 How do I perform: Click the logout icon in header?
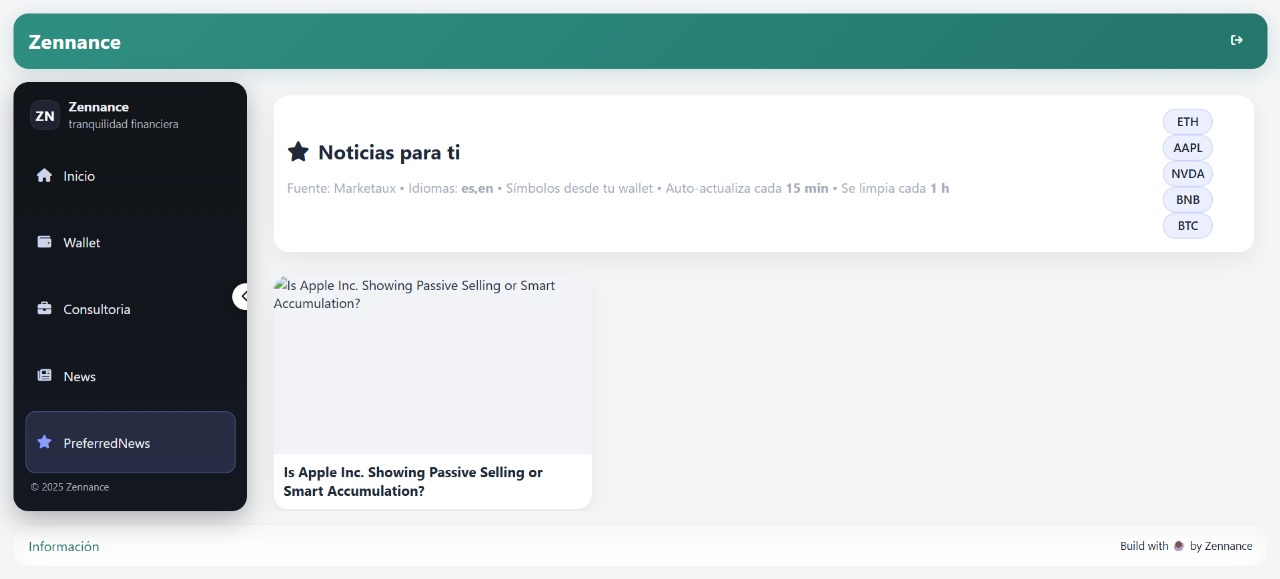tap(1237, 40)
